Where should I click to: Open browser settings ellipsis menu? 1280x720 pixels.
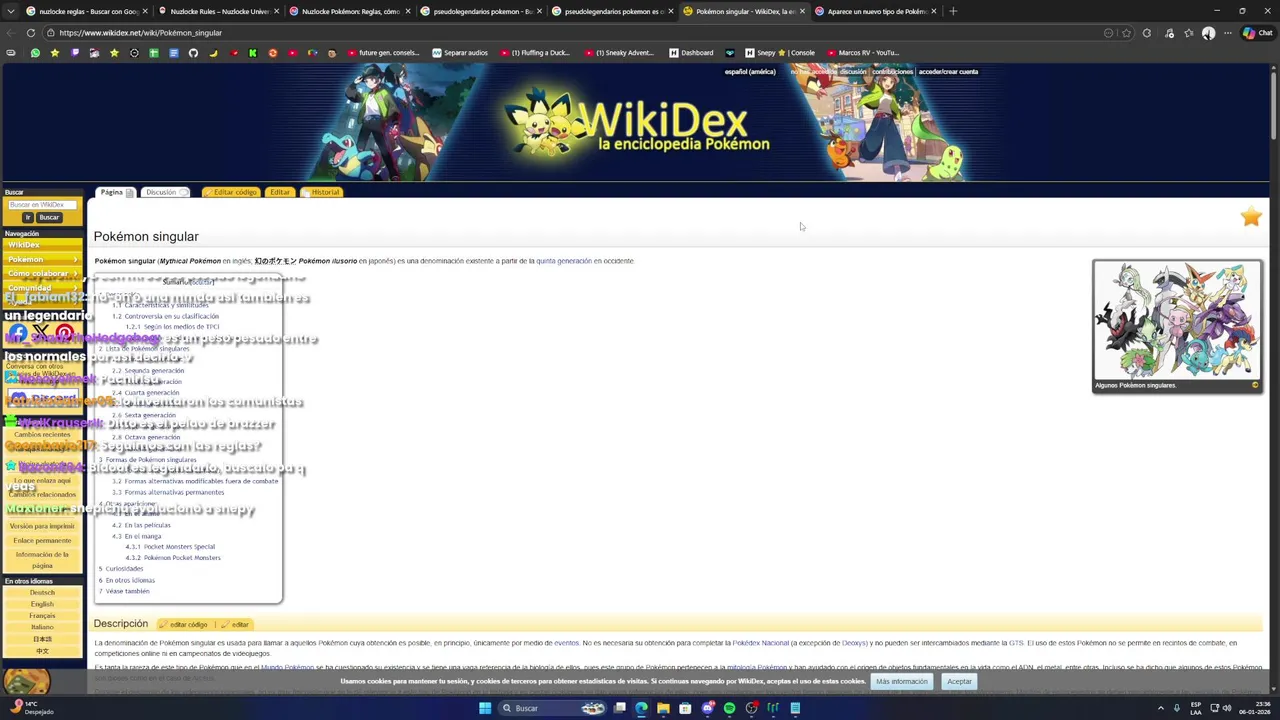pos(1228,33)
